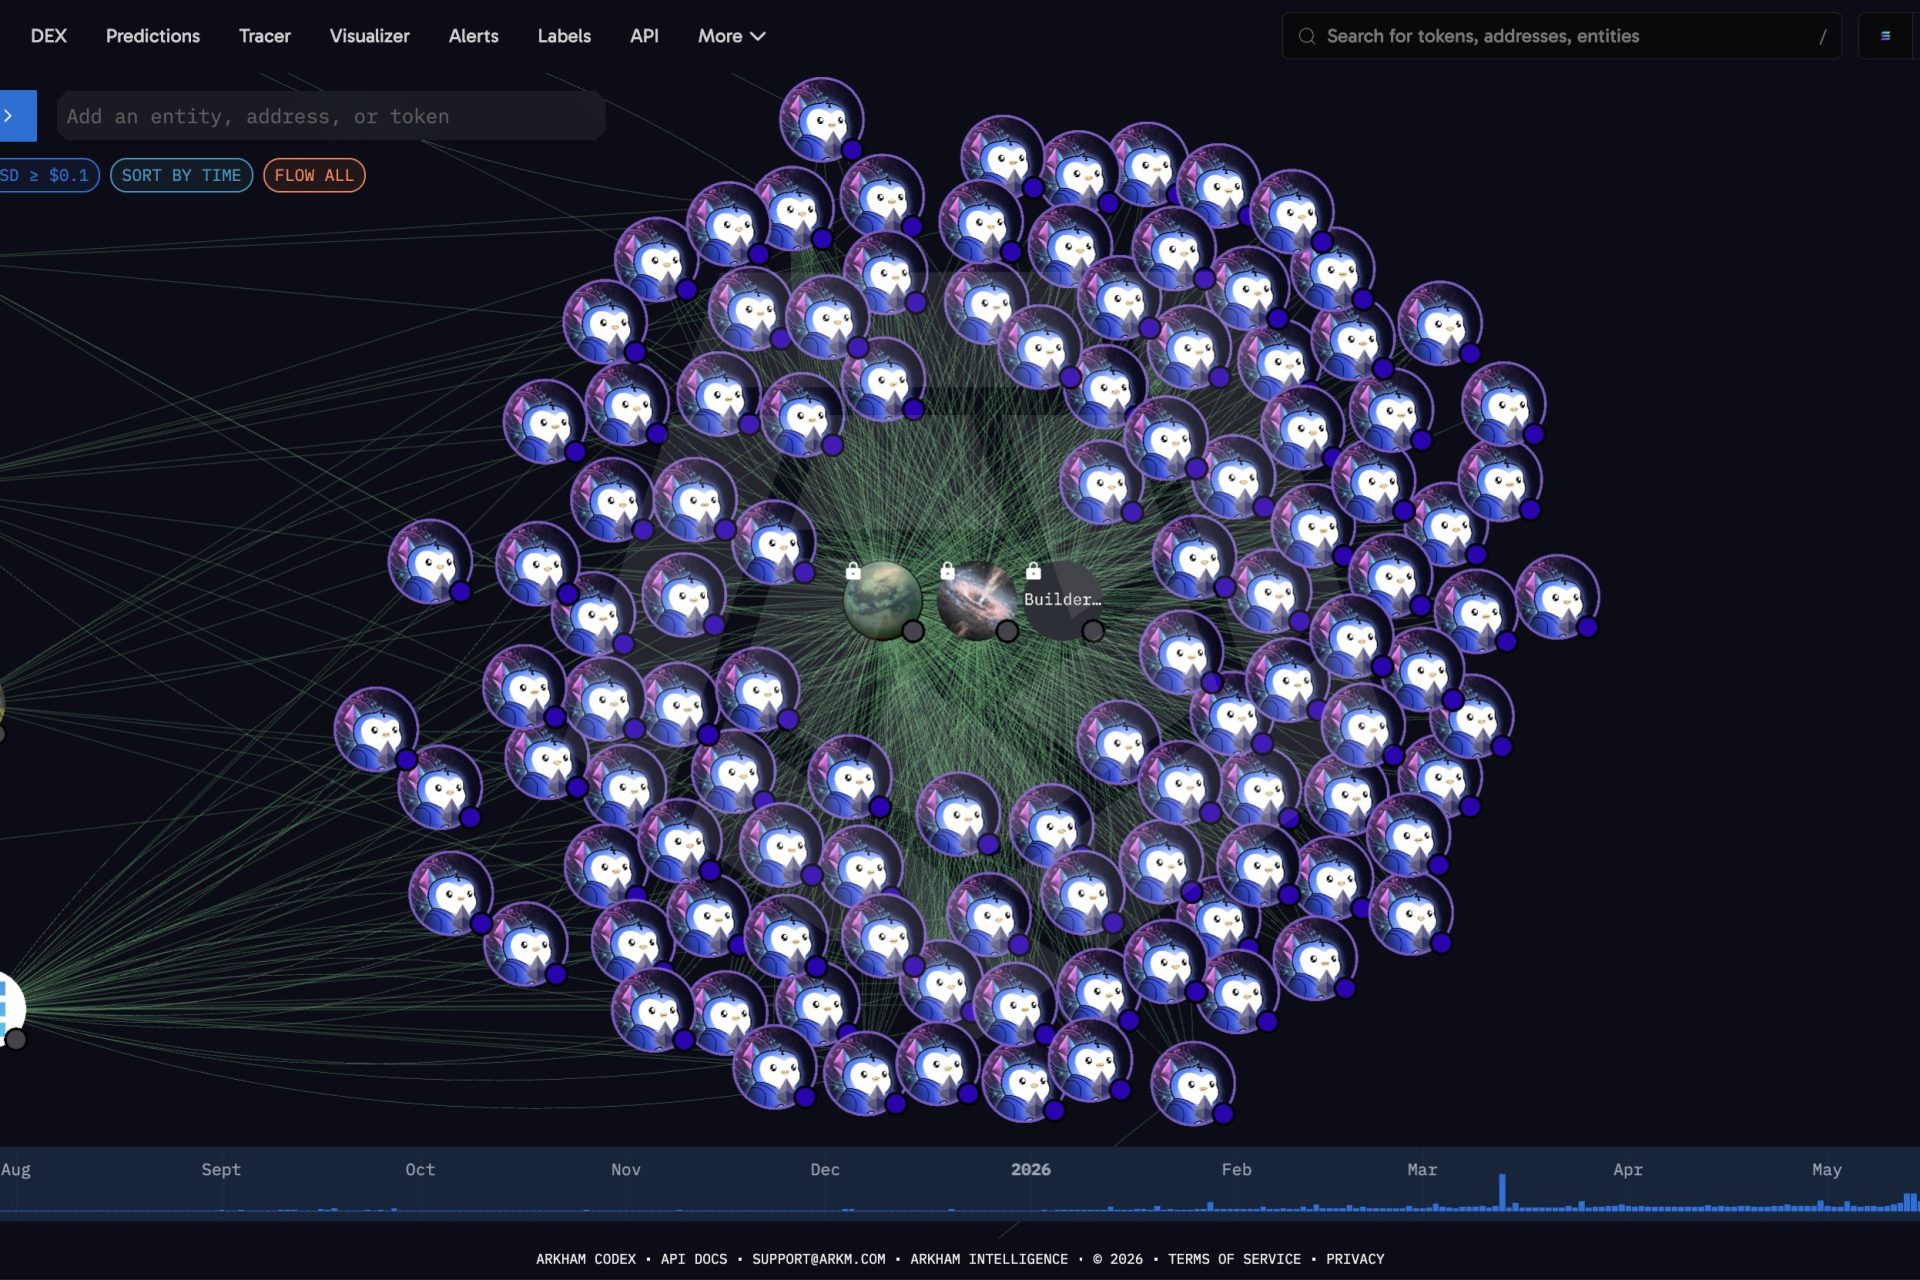Toggle the Sort By Time option
This screenshot has height=1280, width=1920.
(181, 175)
